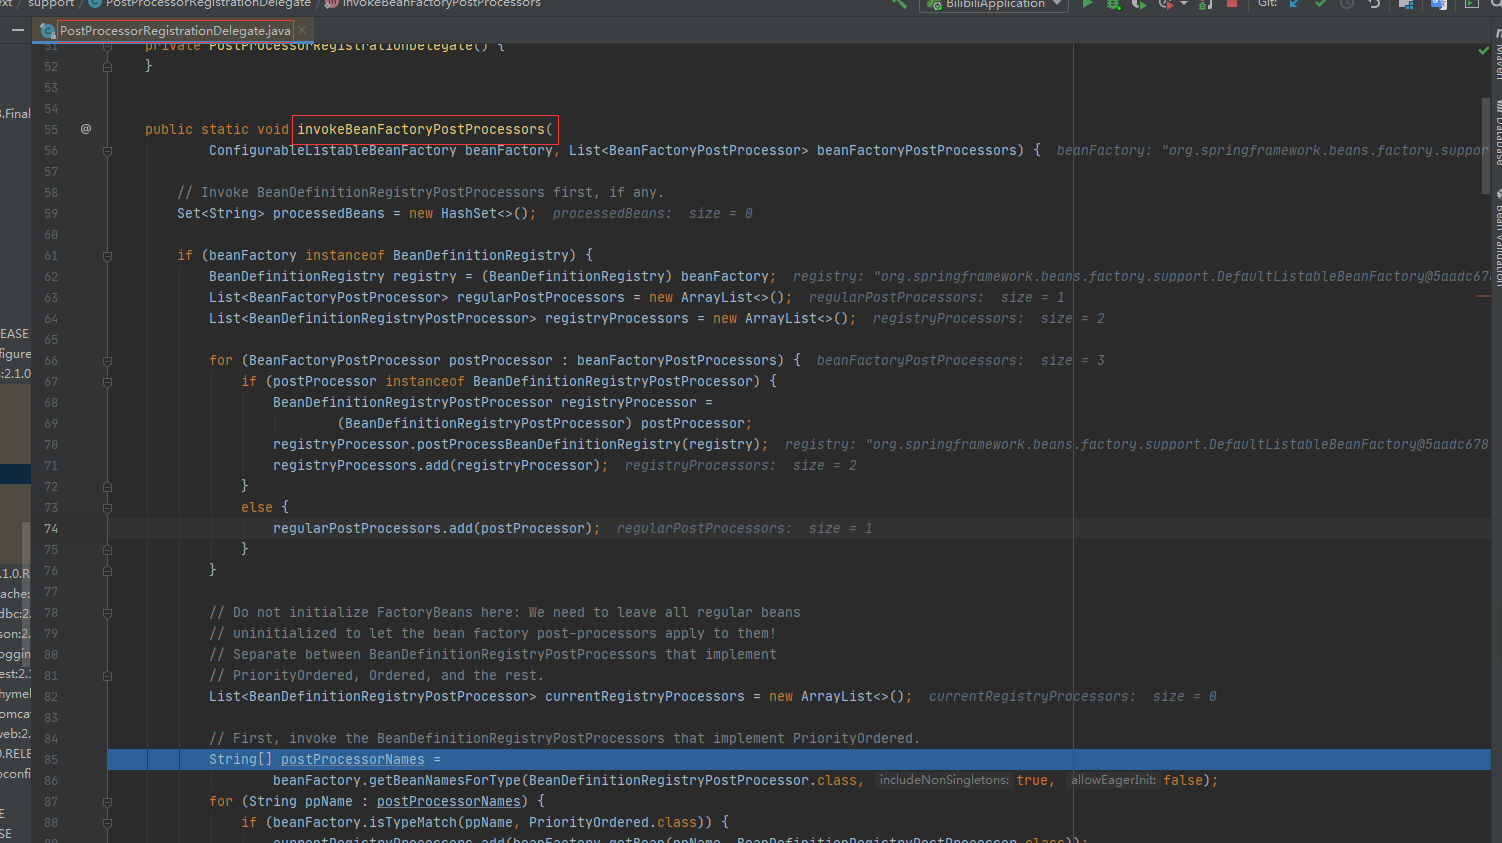Launch the profiler run icon

pos(1165,4)
